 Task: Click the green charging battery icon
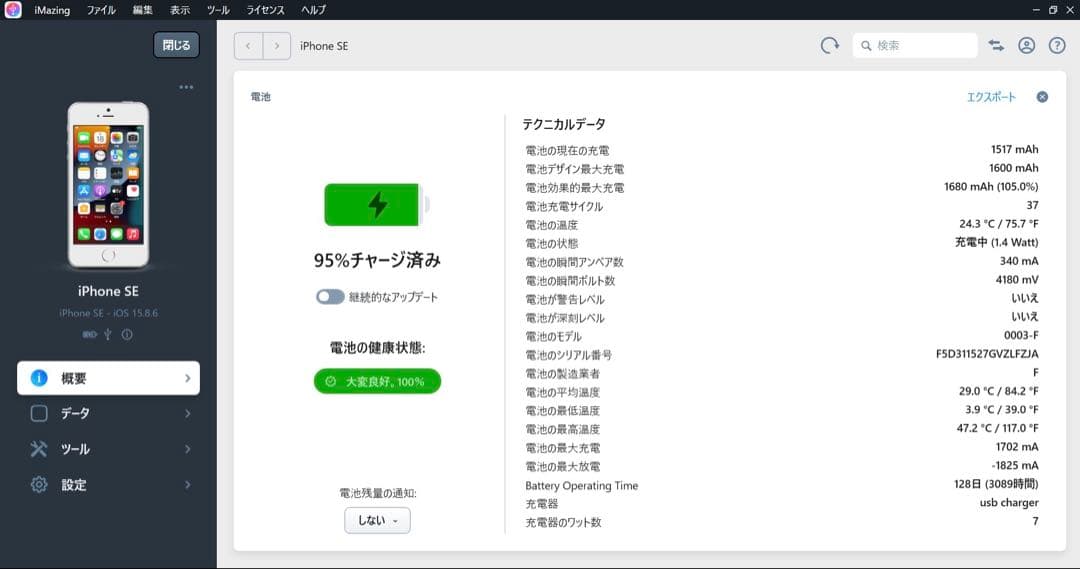(x=377, y=205)
